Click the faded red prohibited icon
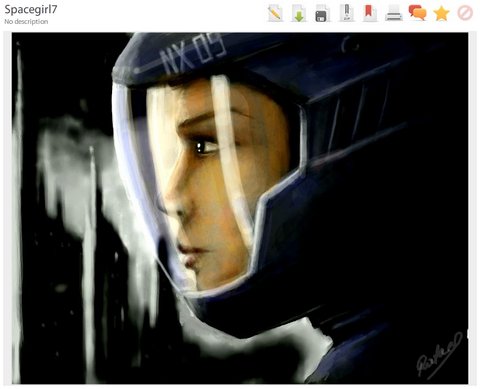The height and width of the screenshot is (389, 480). click(465, 14)
